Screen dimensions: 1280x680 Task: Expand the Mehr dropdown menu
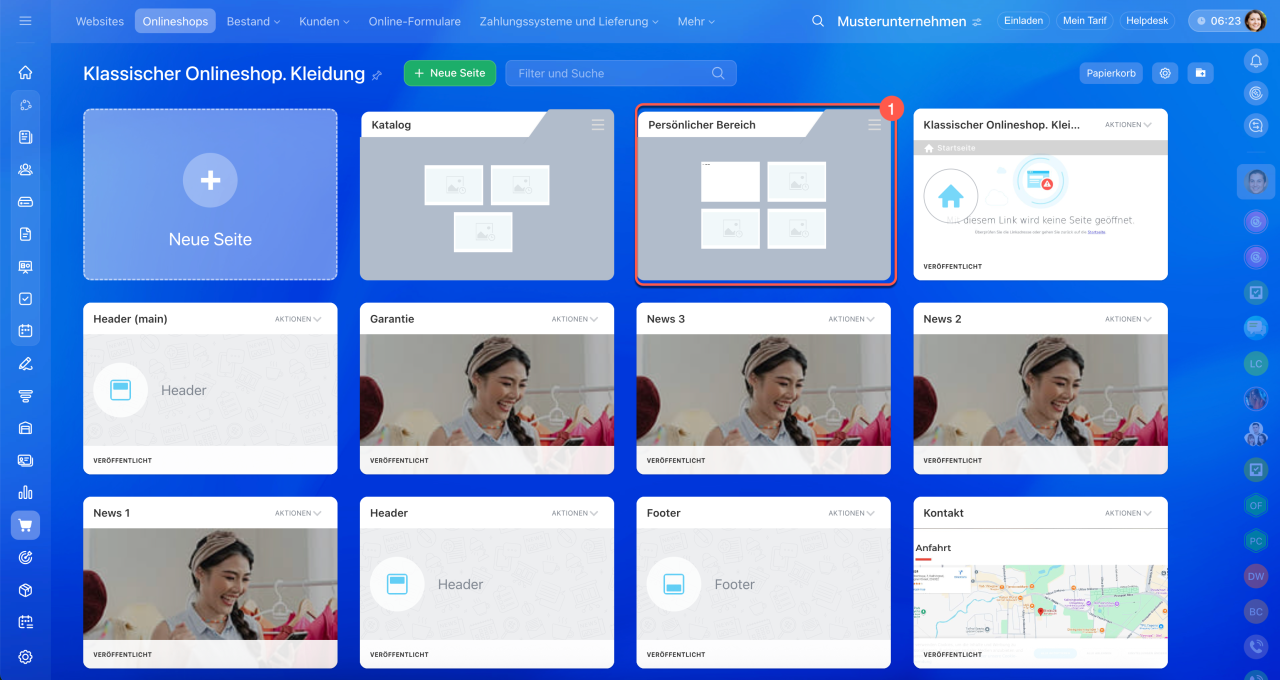[696, 21]
